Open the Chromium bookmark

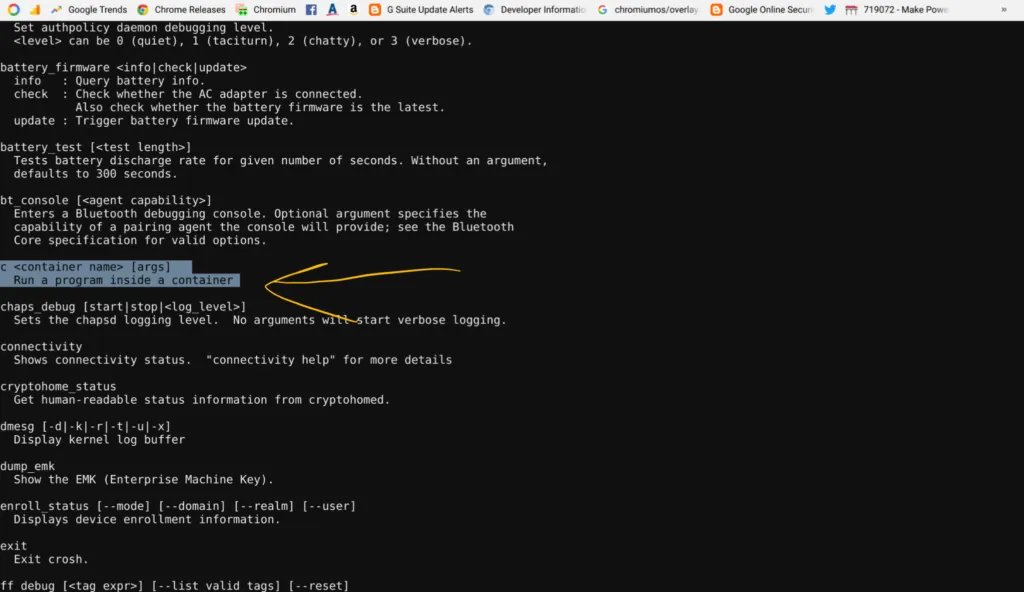click(x=266, y=9)
